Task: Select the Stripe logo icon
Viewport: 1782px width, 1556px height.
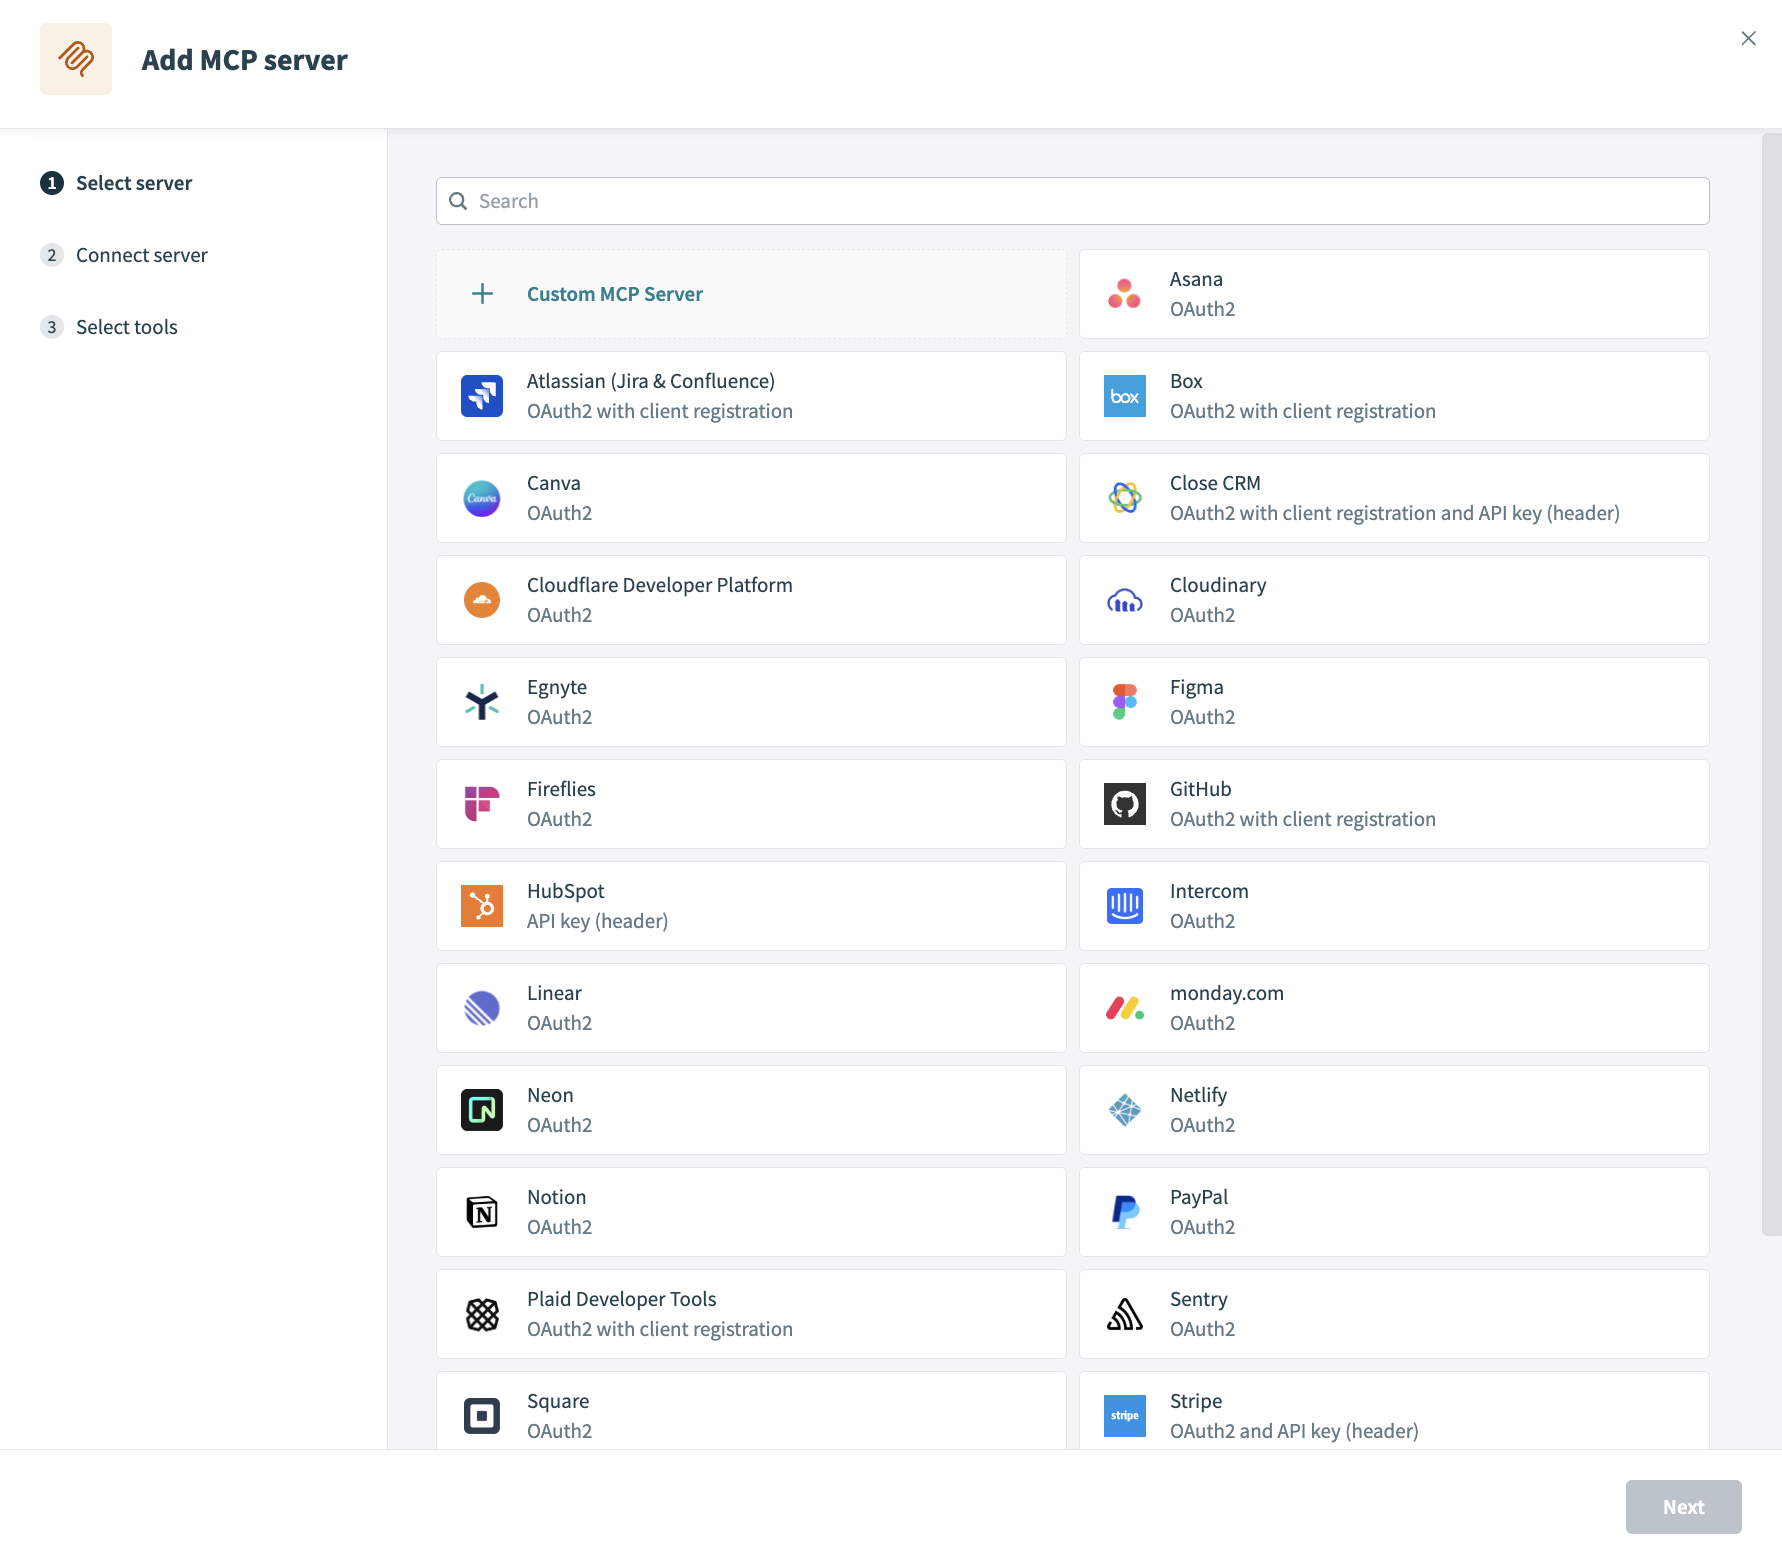Action: (1124, 1416)
